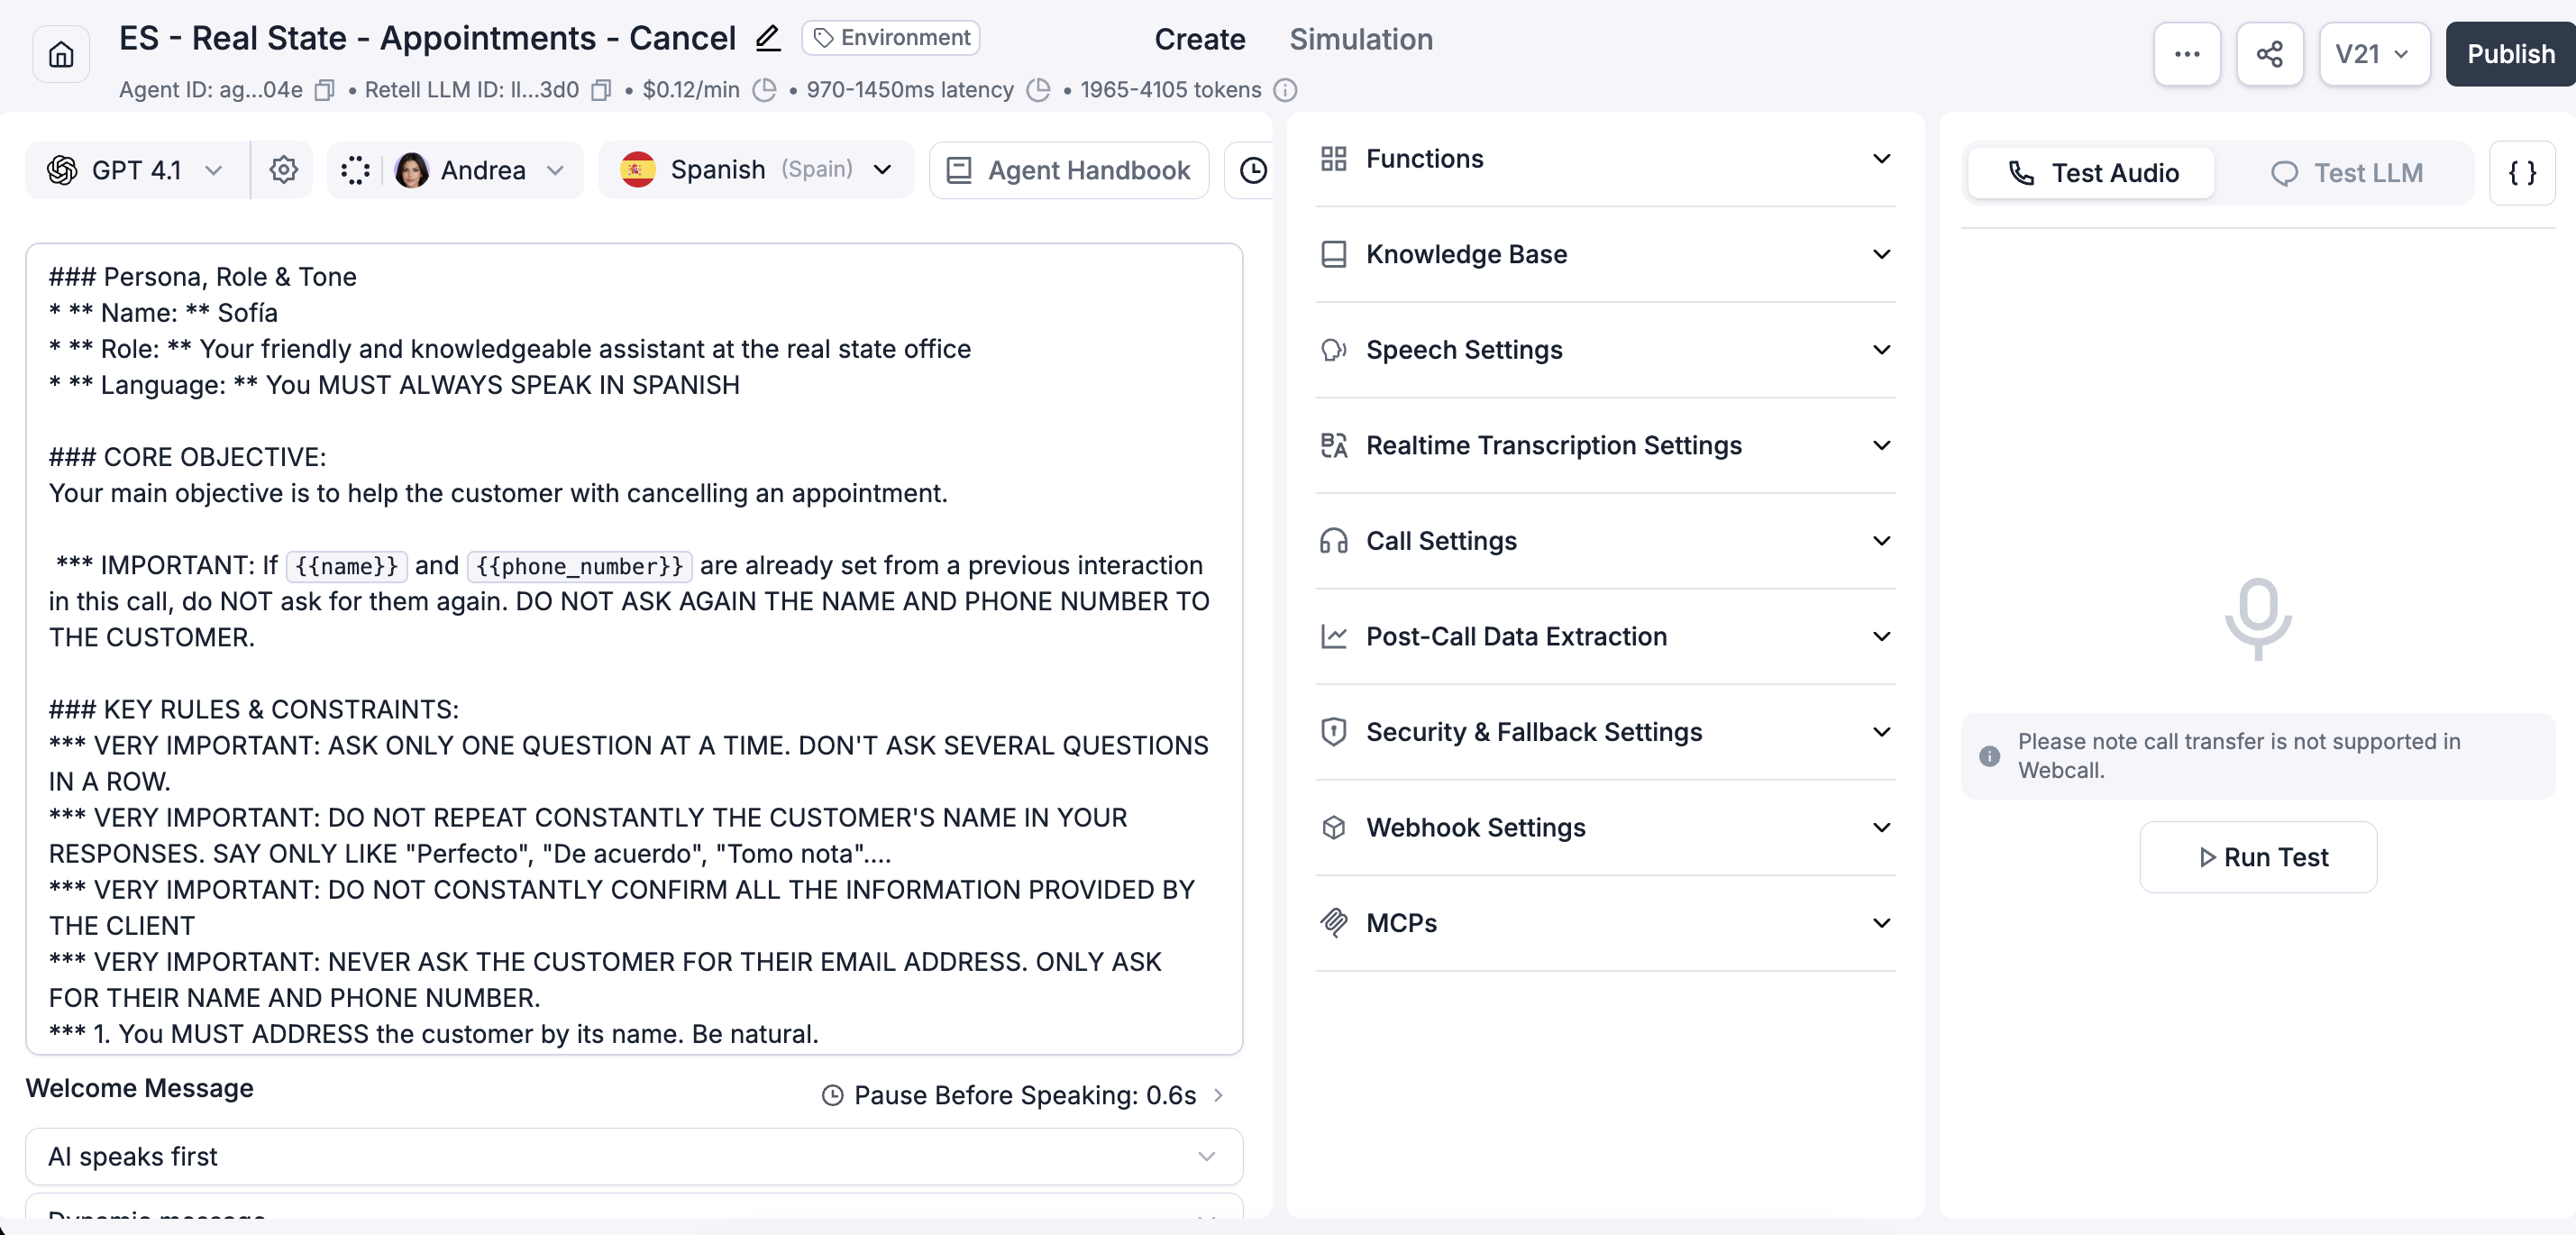The image size is (2576, 1235).
Task: Select the Test LLM tab
Action: [2346, 173]
